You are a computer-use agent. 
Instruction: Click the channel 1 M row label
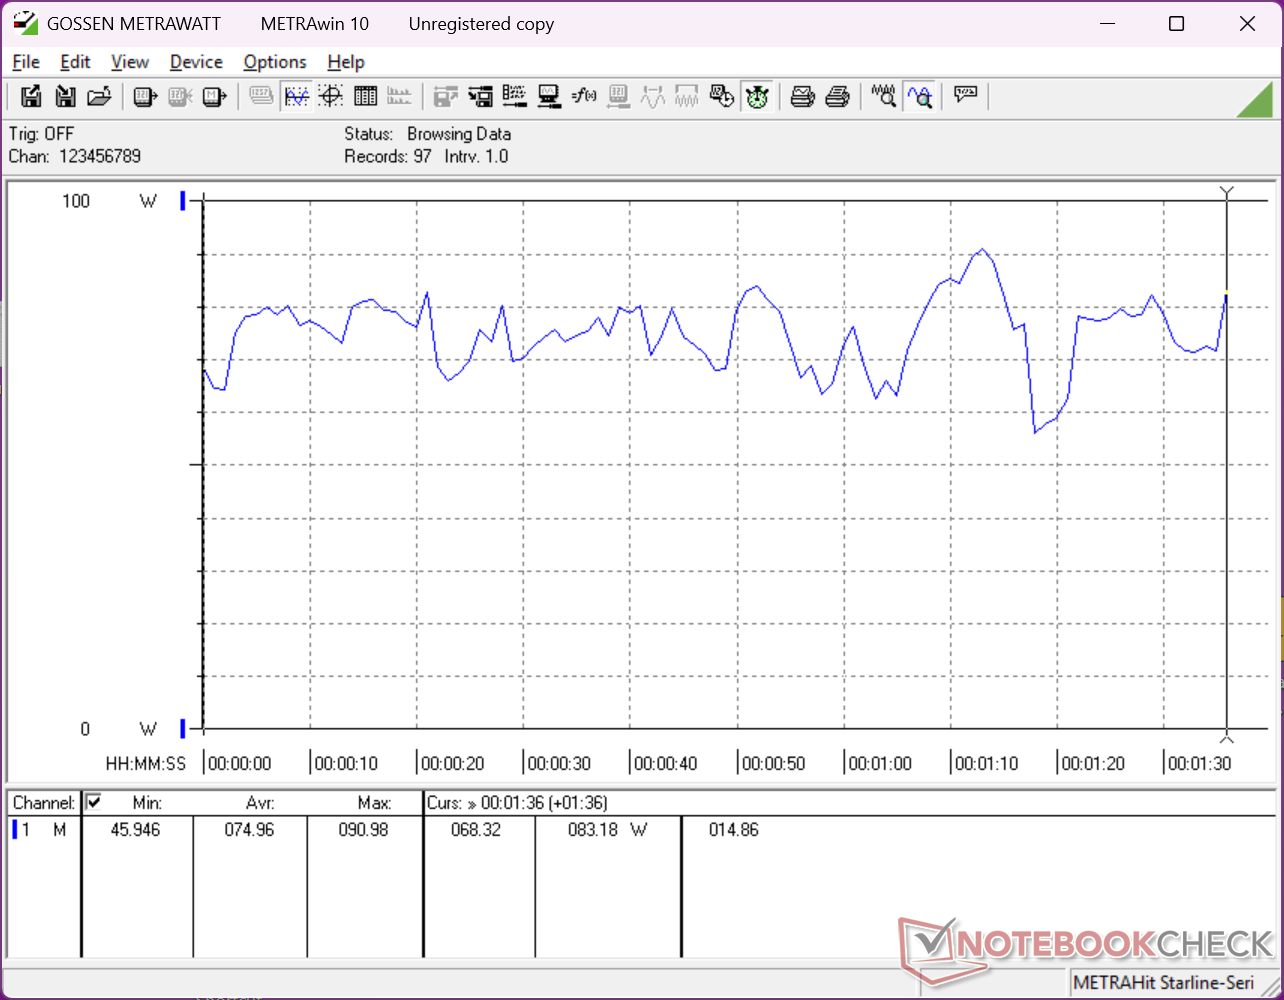coord(40,830)
